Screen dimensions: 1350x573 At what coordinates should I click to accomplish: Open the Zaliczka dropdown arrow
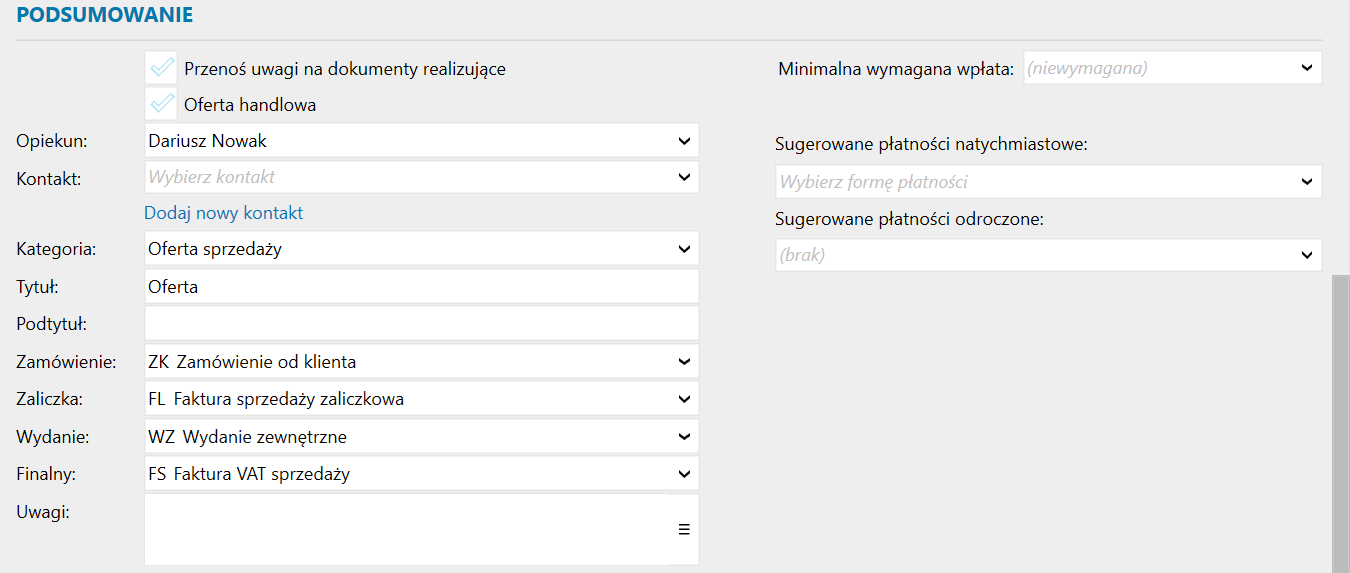coord(684,399)
